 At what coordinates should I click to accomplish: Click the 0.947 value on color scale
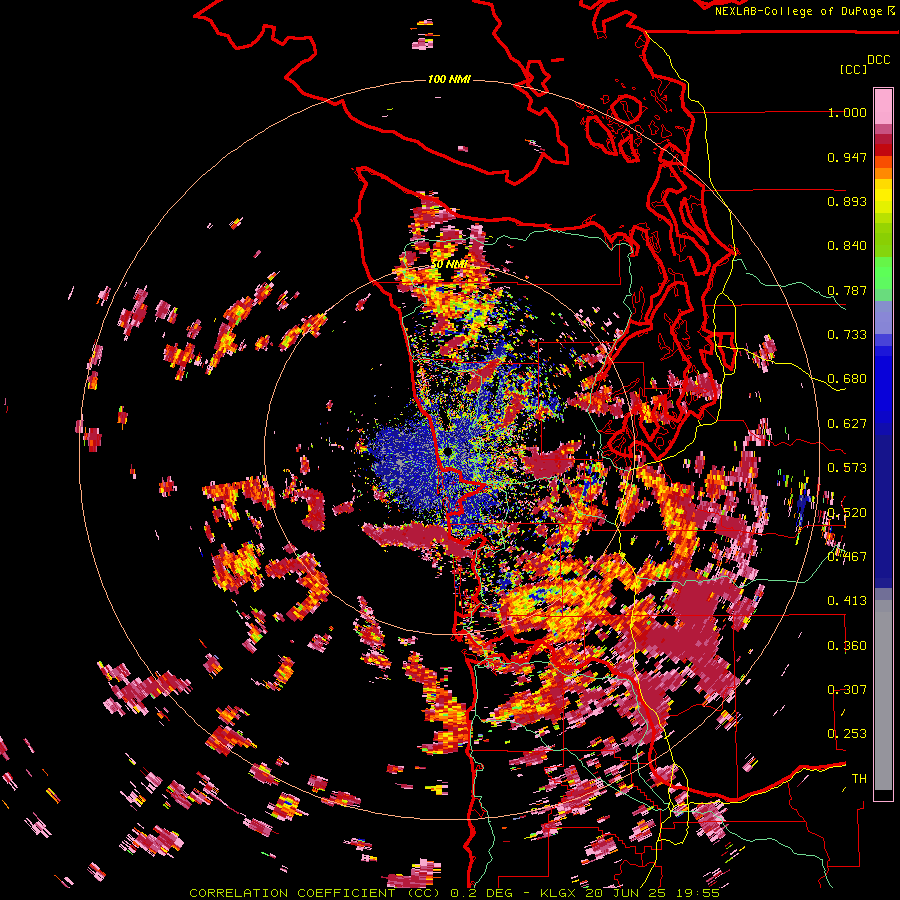(847, 157)
